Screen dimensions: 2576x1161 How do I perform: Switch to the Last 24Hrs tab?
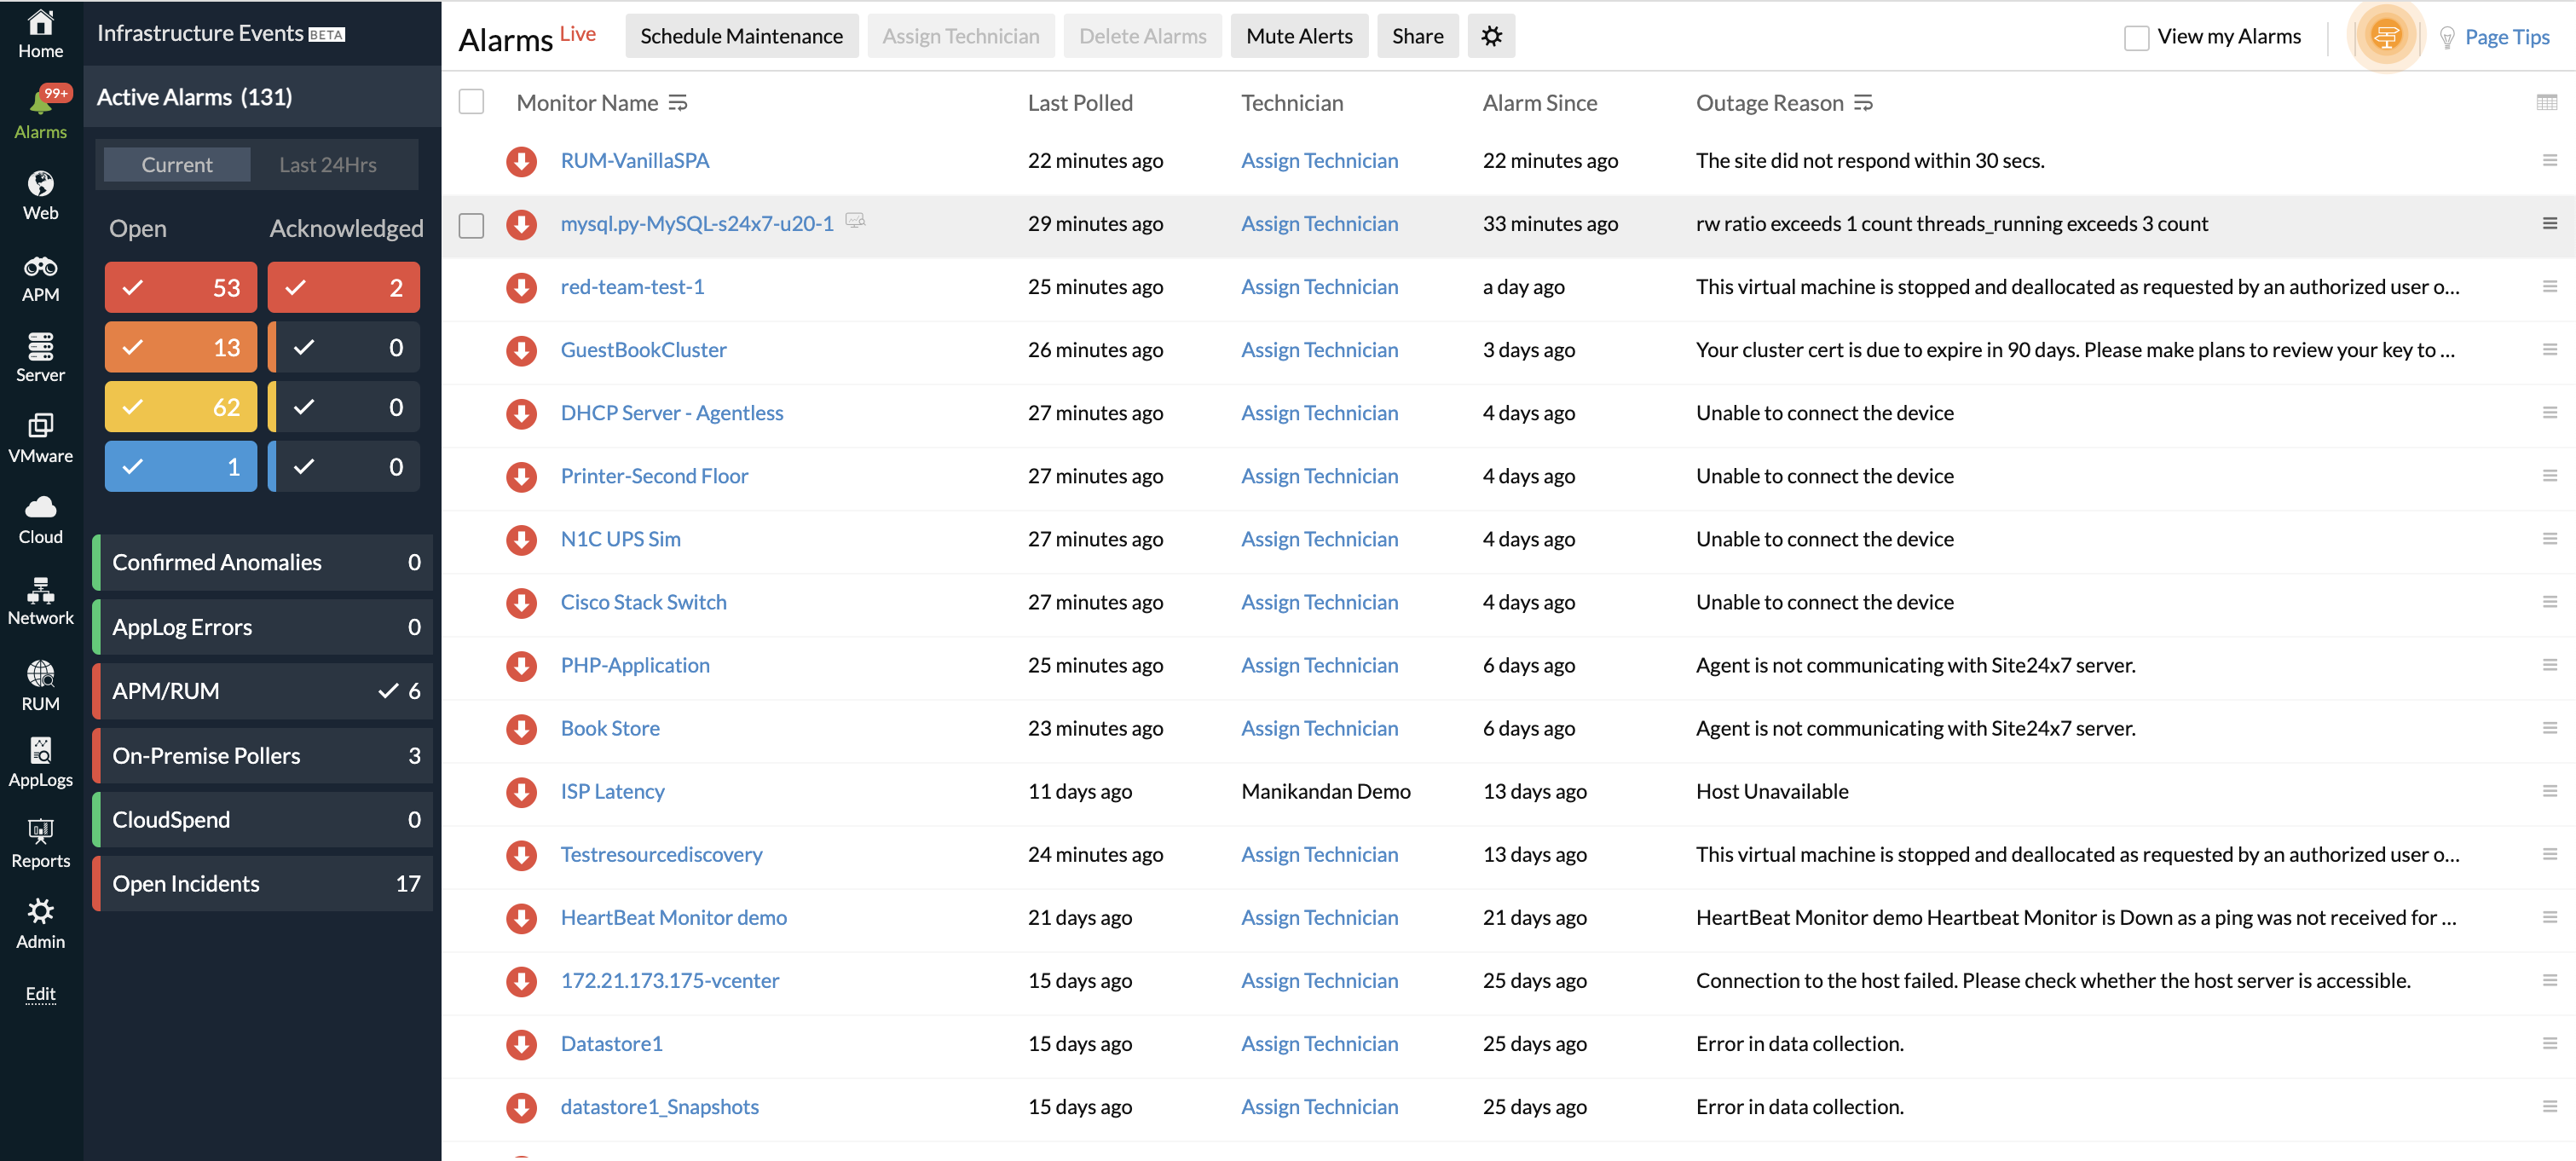(328, 164)
